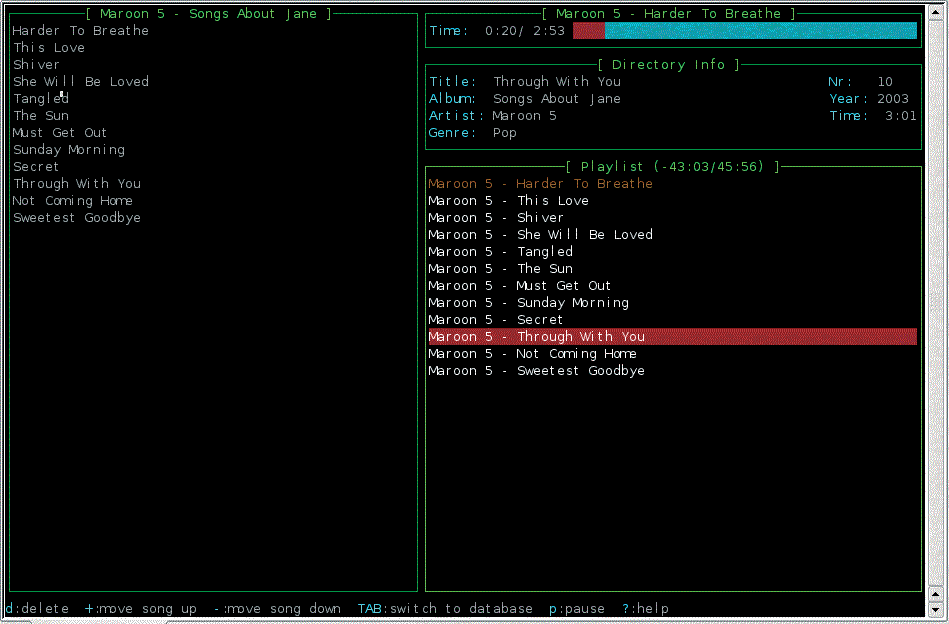Open help via the ?:help hint
The height and width of the screenshot is (624, 949).
click(x=645, y=608)
